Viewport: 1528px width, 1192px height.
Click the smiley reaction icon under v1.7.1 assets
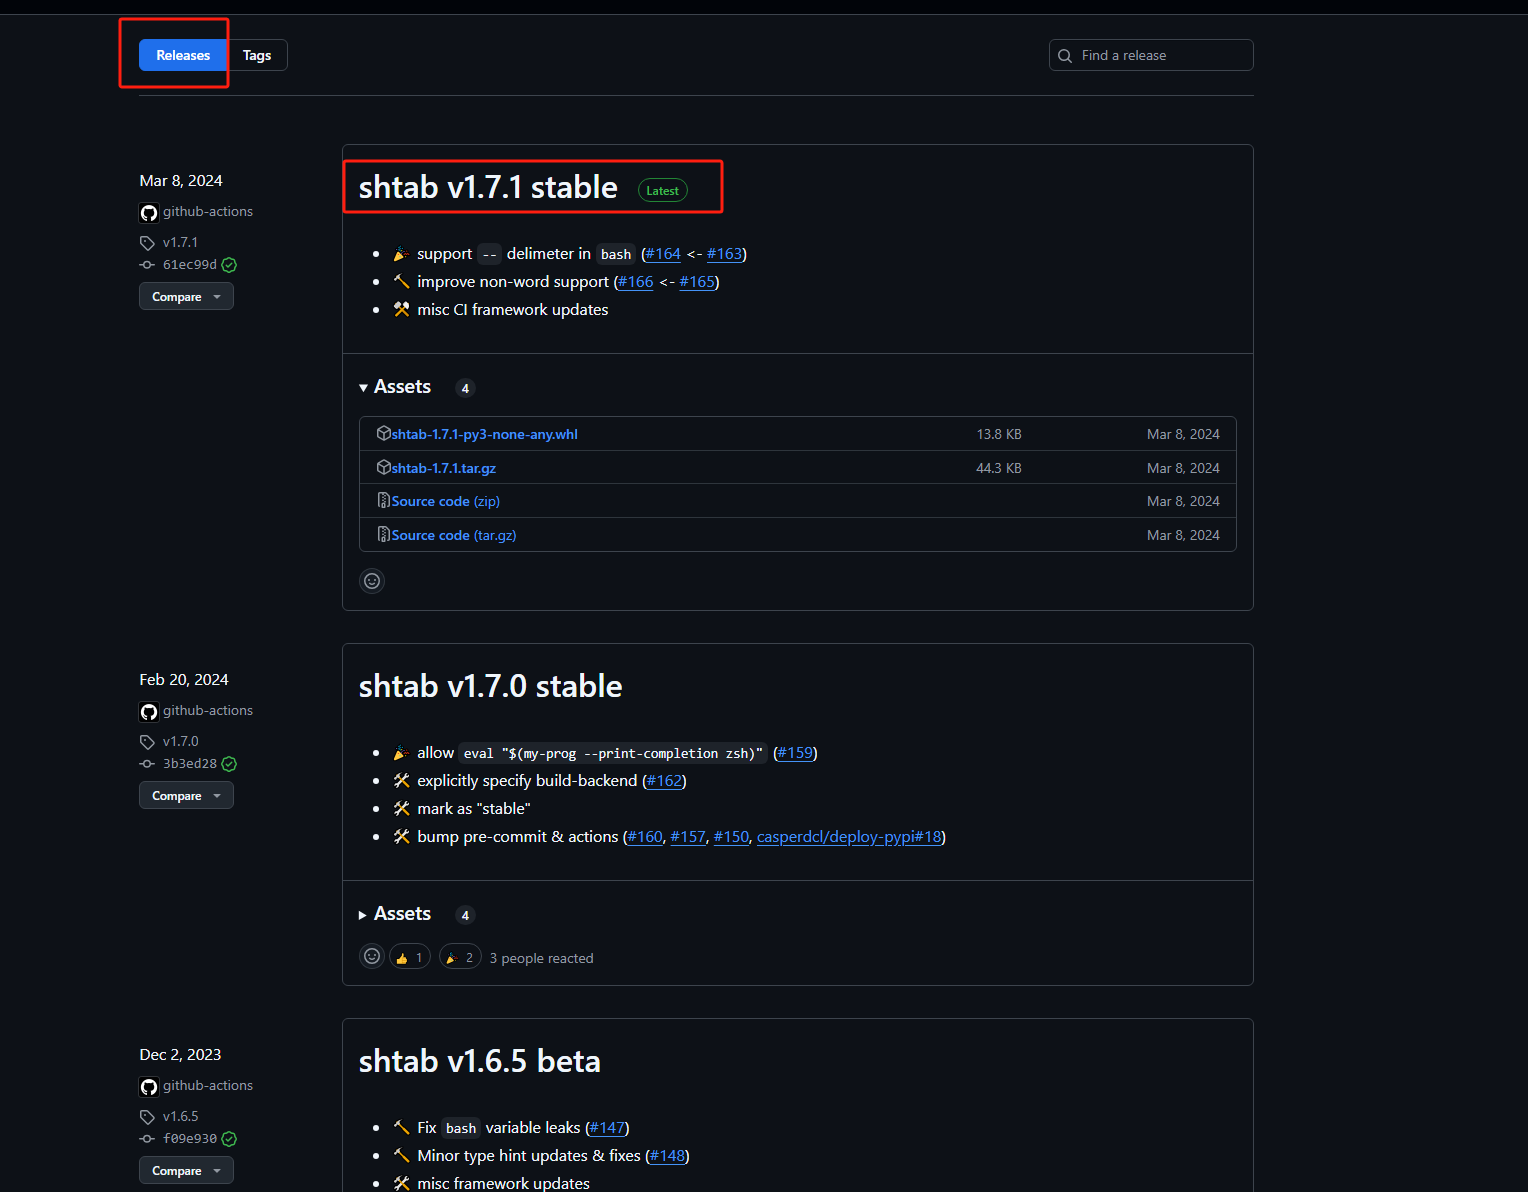point(372,581)
